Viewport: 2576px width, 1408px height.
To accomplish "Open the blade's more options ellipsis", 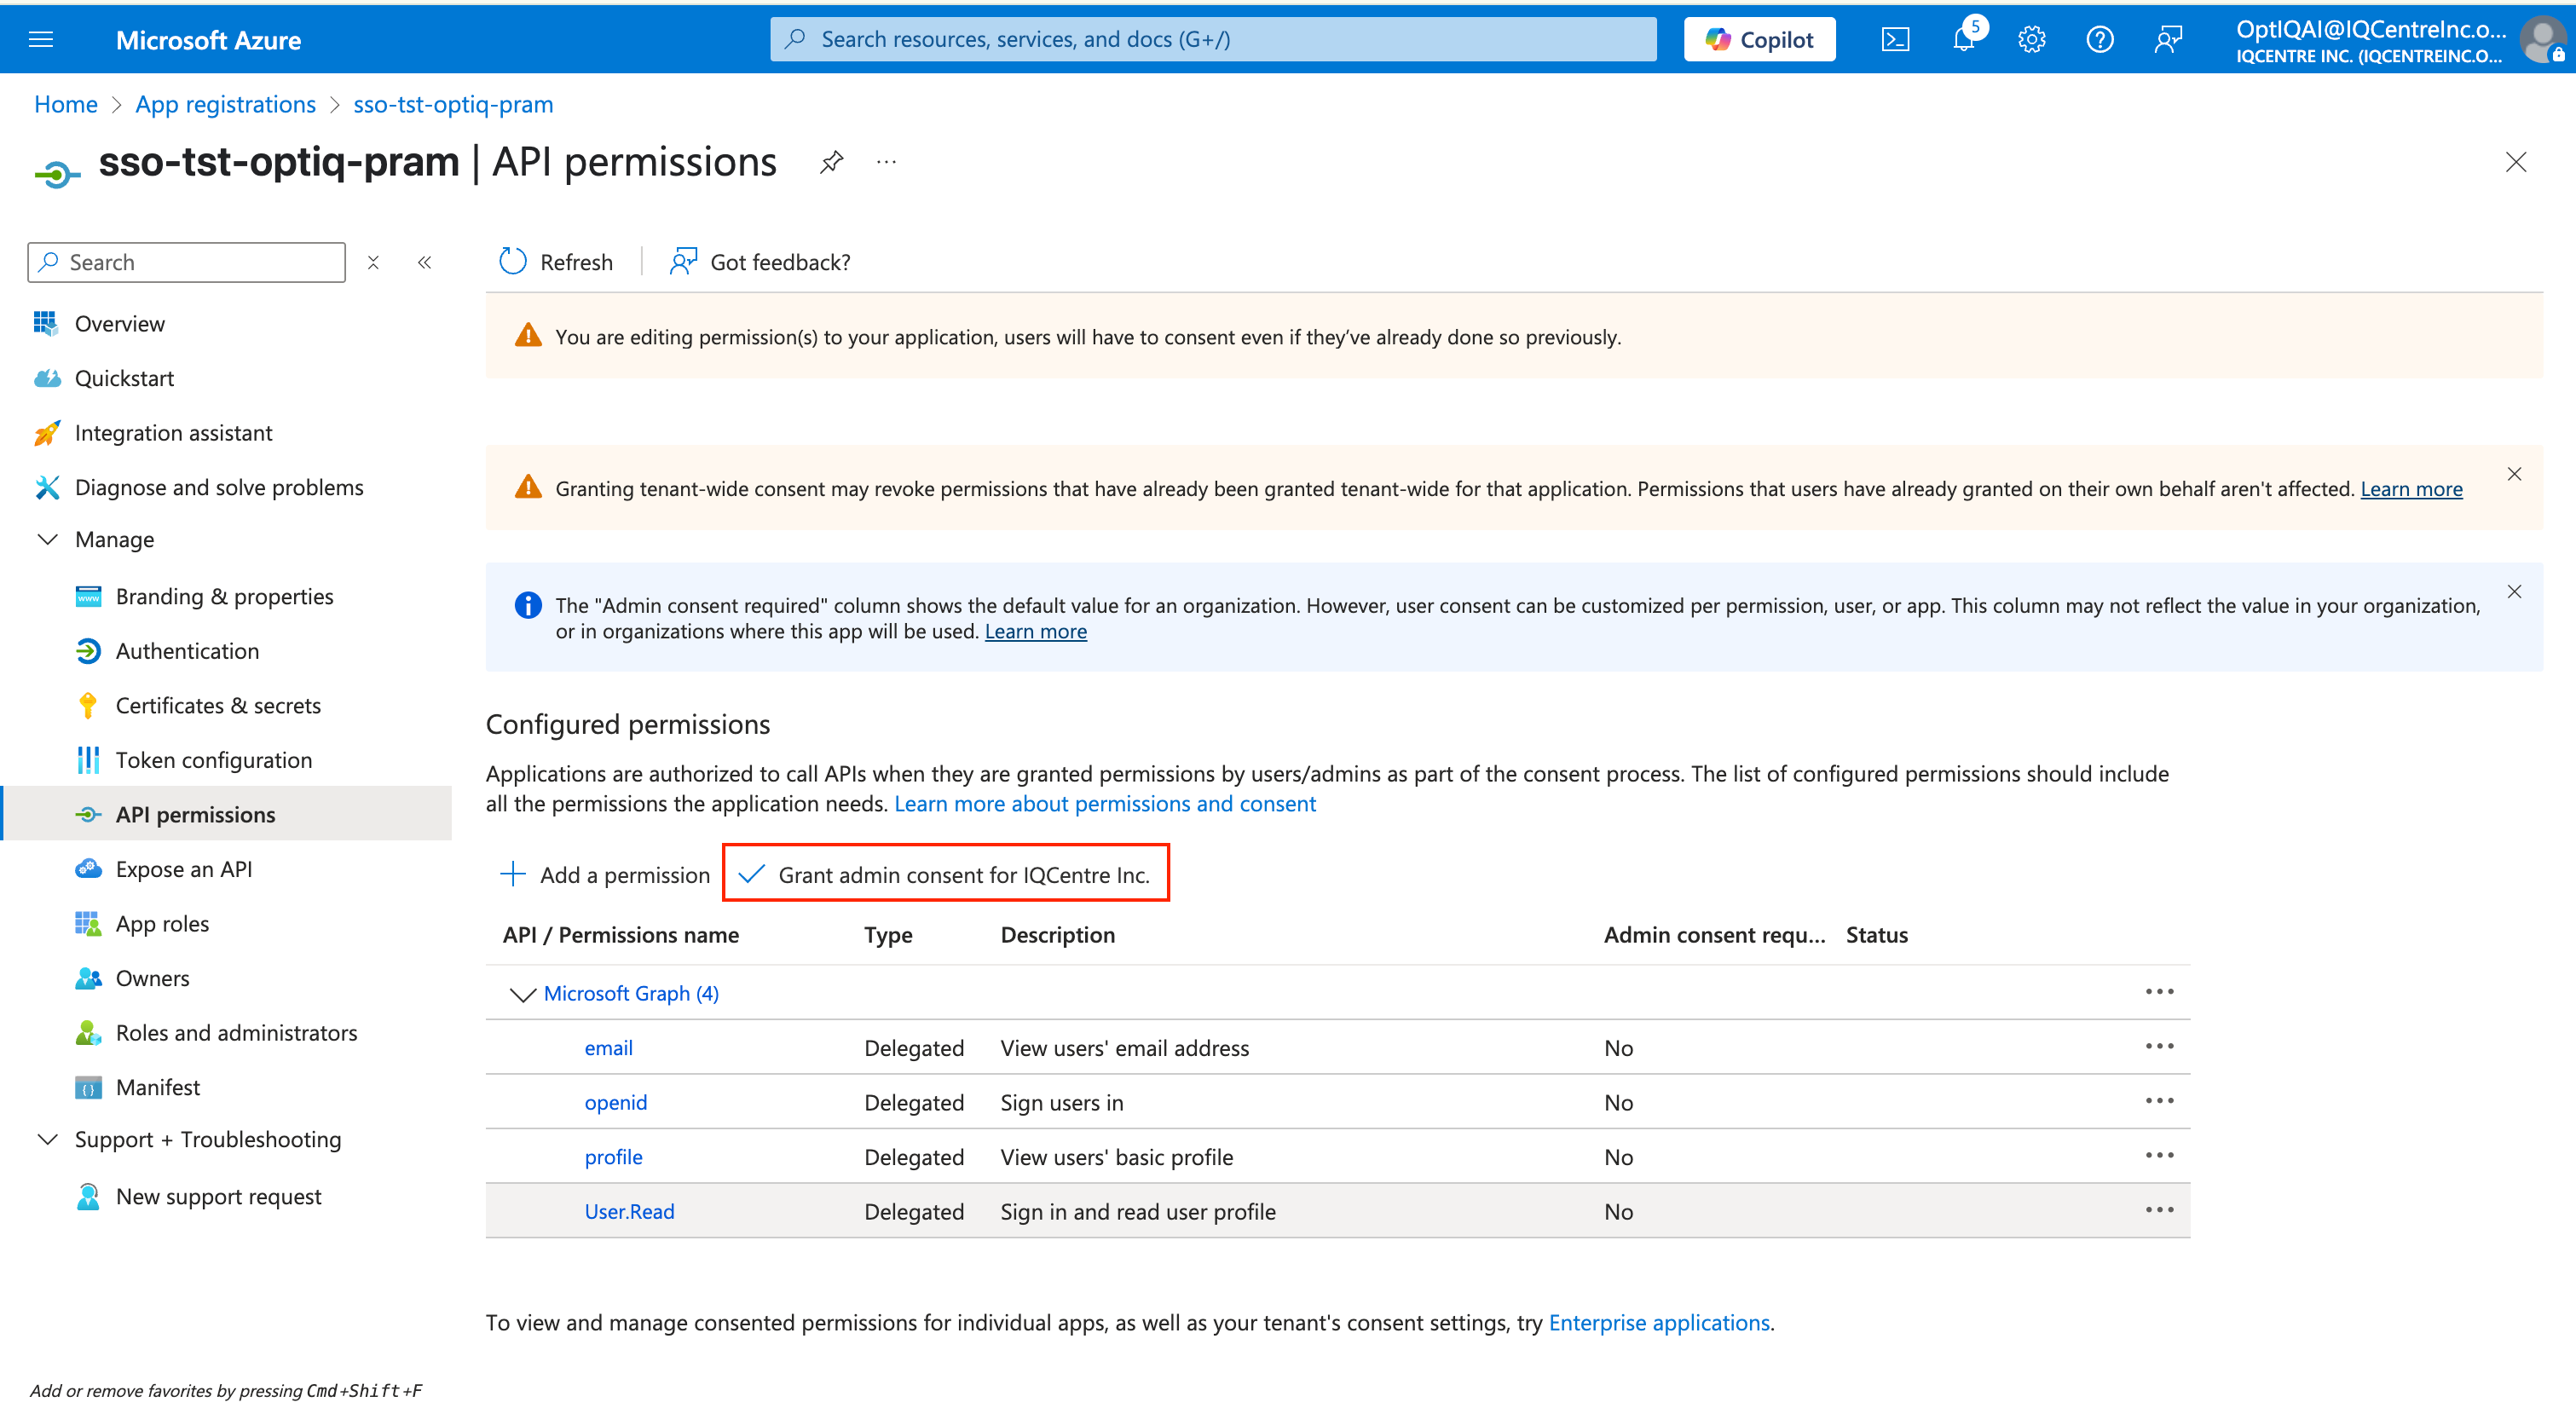I will point(886,162).
